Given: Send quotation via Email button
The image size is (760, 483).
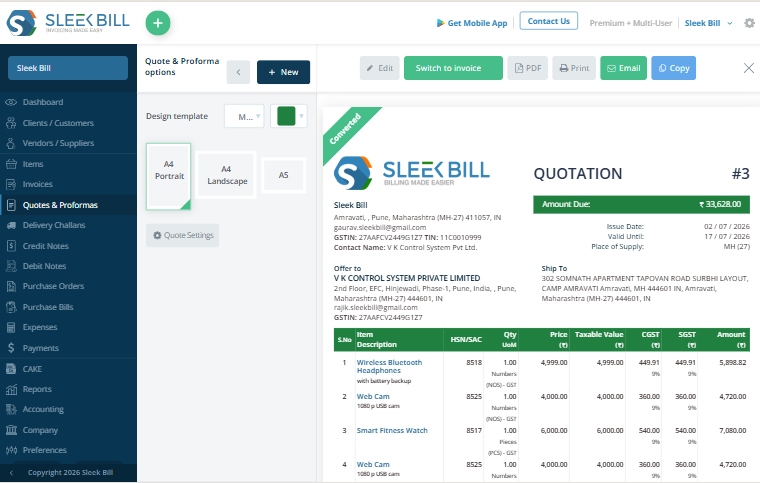Looking at the screenshot, I should pyautogui.click(x=623, y=68).
